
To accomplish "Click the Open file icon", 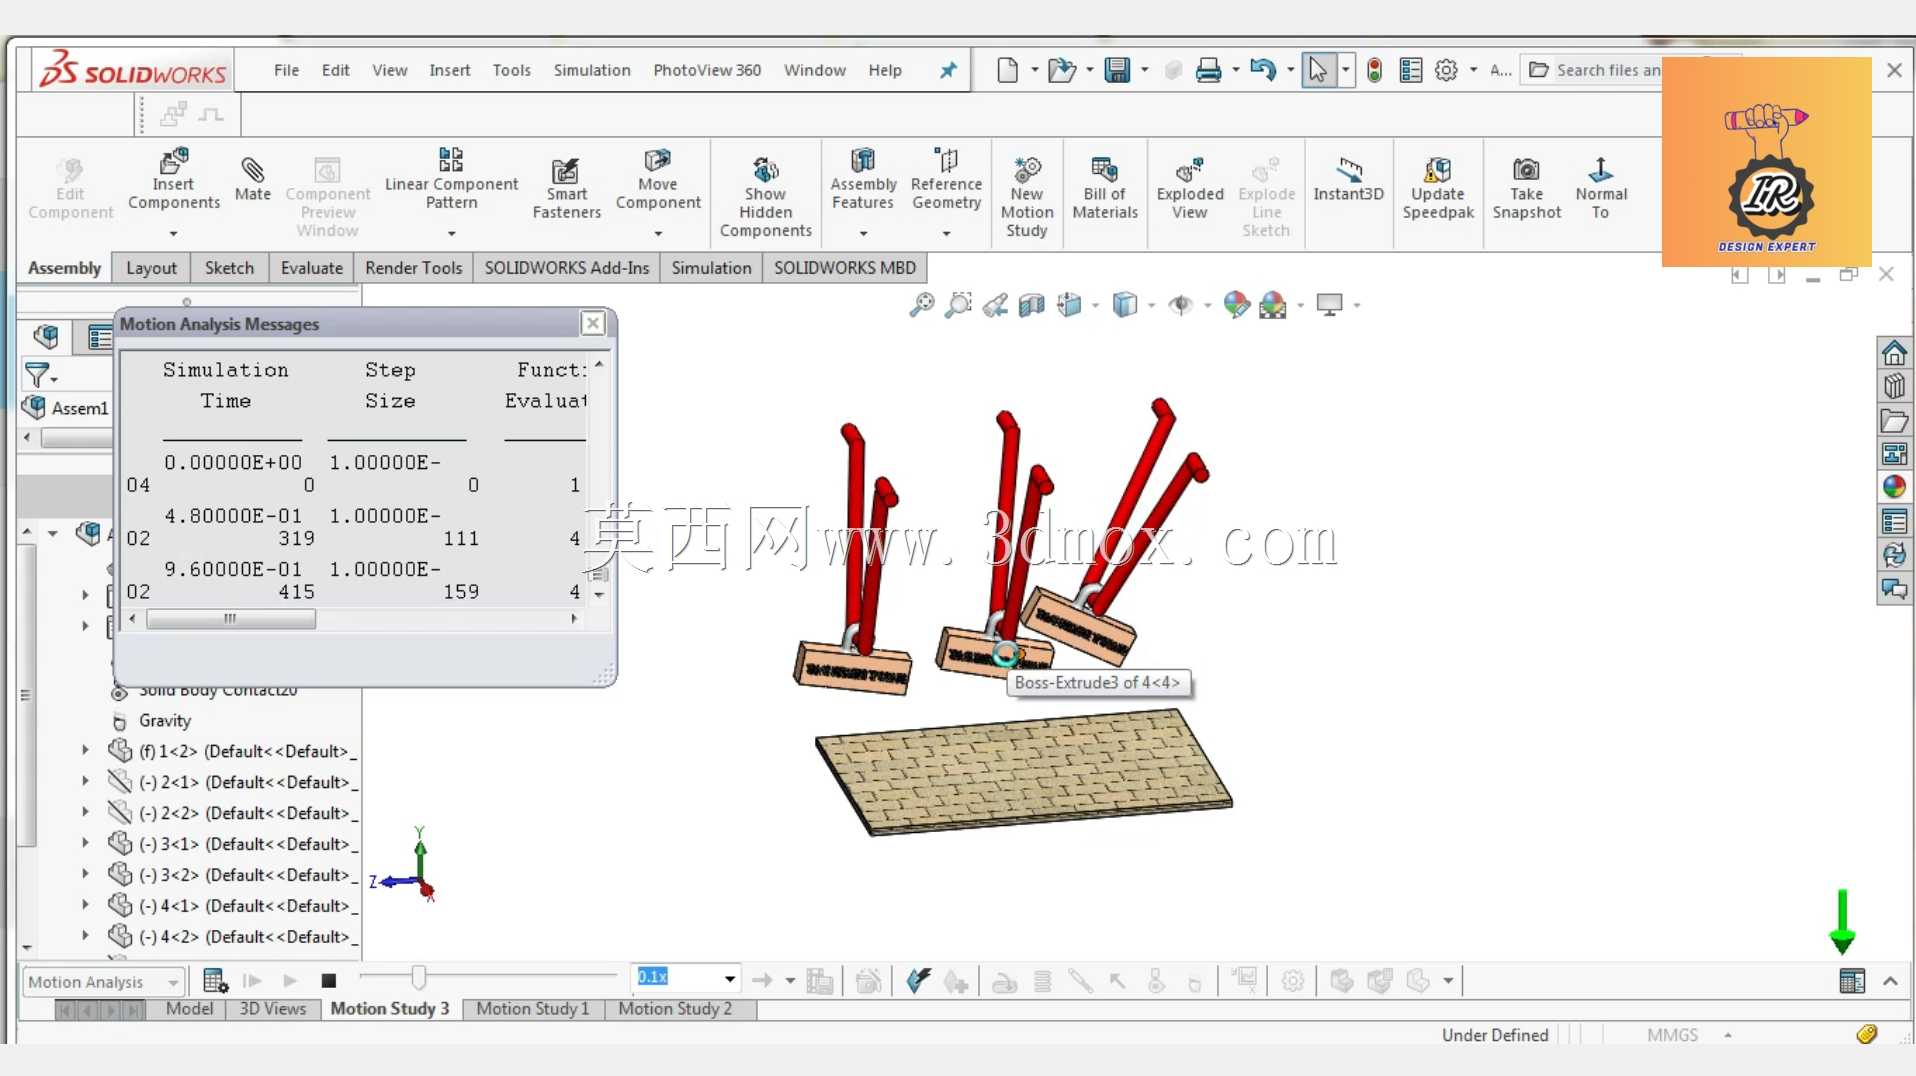I will tap(1060, 70).
